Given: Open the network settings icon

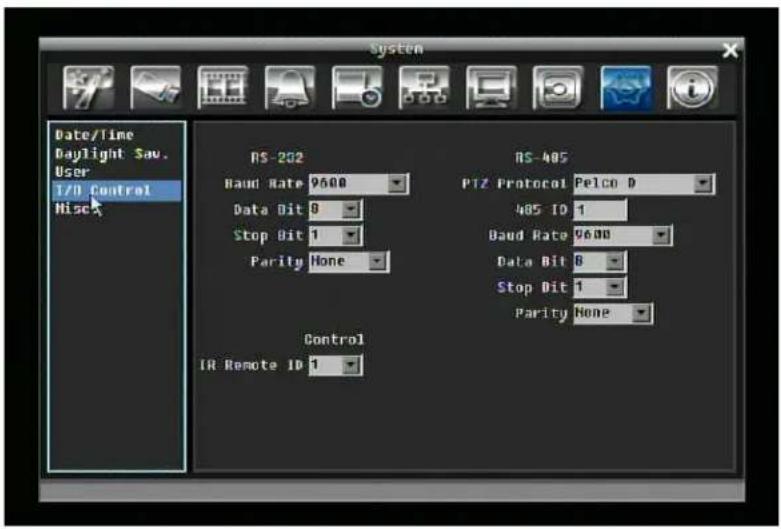Looking at the screenshot, I should point(424,88).
